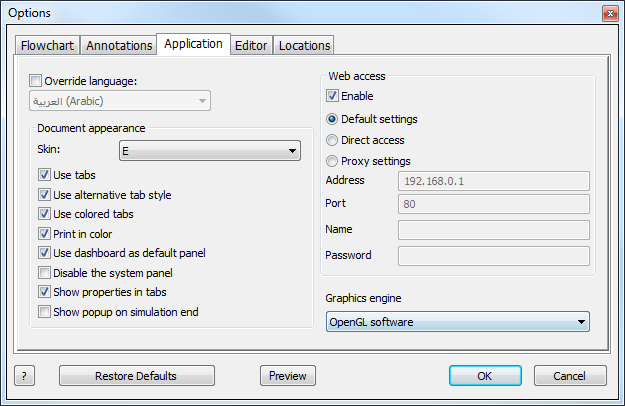The height and width of the screenshot is (406, 625).
Task: Choose the Proxy settings radio button
Action: 332,161
